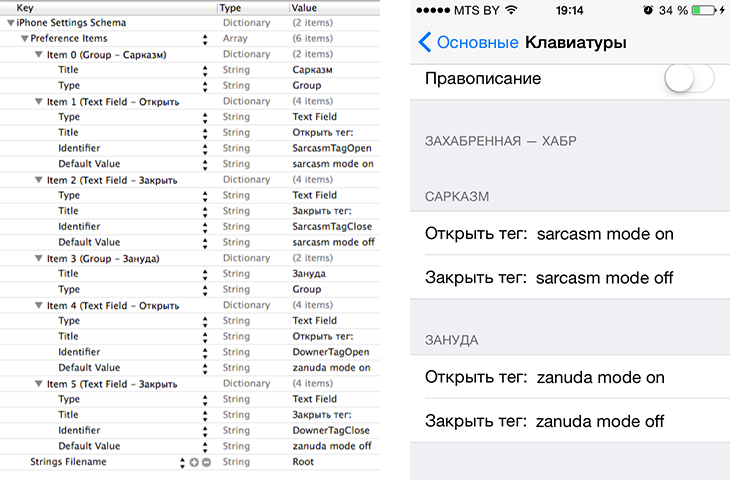Select plist value zanuda mode on
This screenshot has width=730, height=480.
(331, 368)
